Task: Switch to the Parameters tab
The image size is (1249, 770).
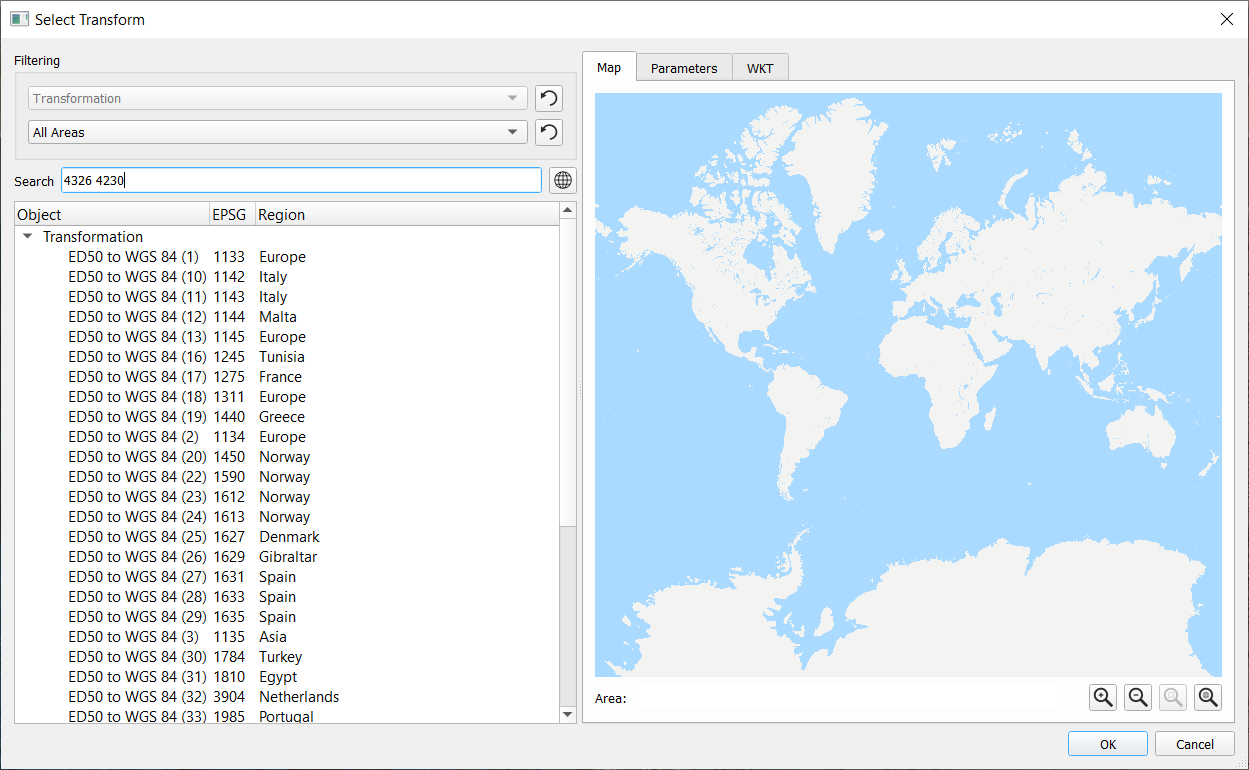Action: click(684, 68)
